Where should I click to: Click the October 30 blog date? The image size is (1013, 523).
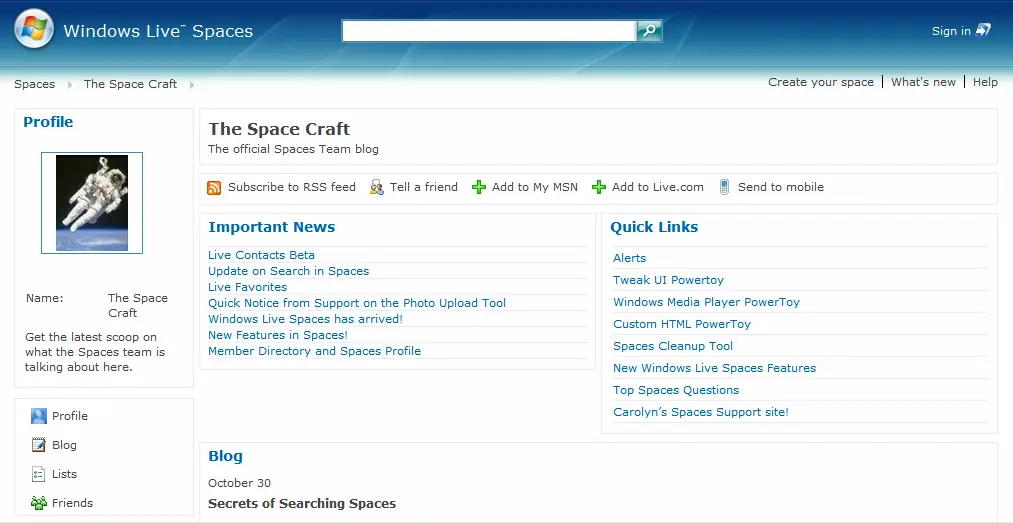pos(239,483)
